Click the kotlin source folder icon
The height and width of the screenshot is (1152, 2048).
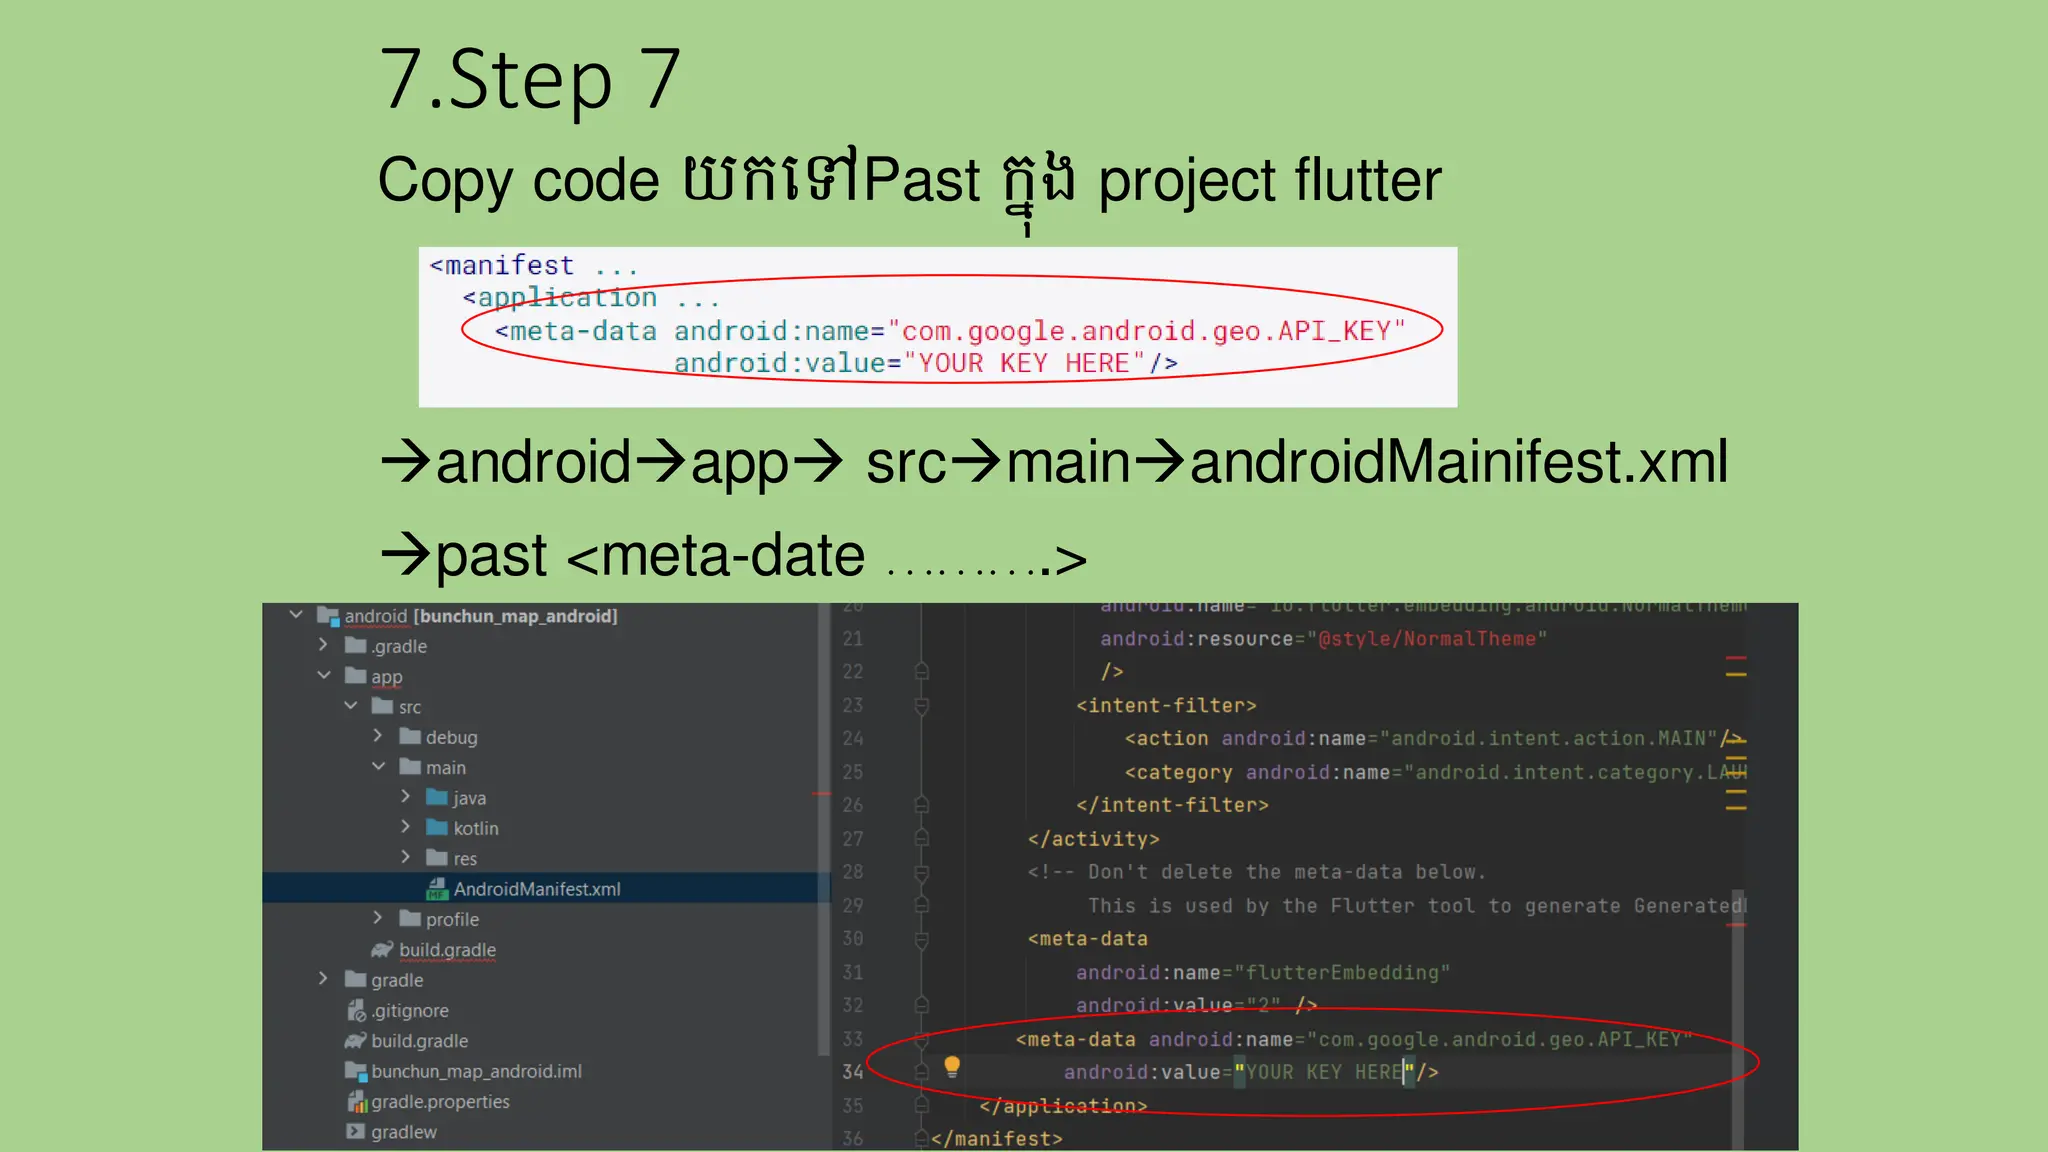(x=437, y=827)
